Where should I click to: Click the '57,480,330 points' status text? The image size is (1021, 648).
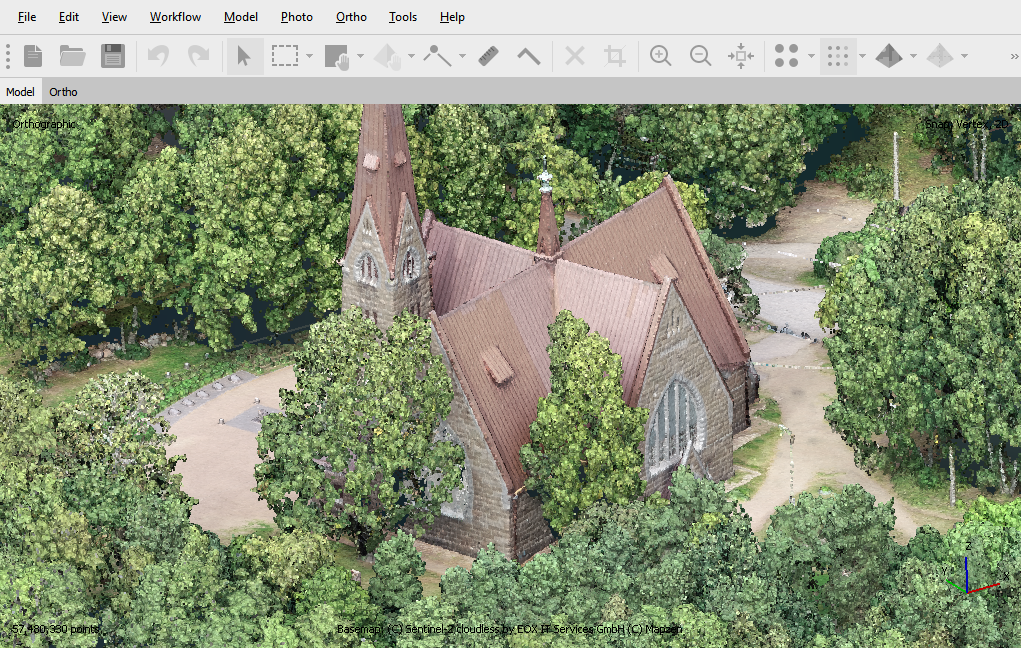coord(55,629)
